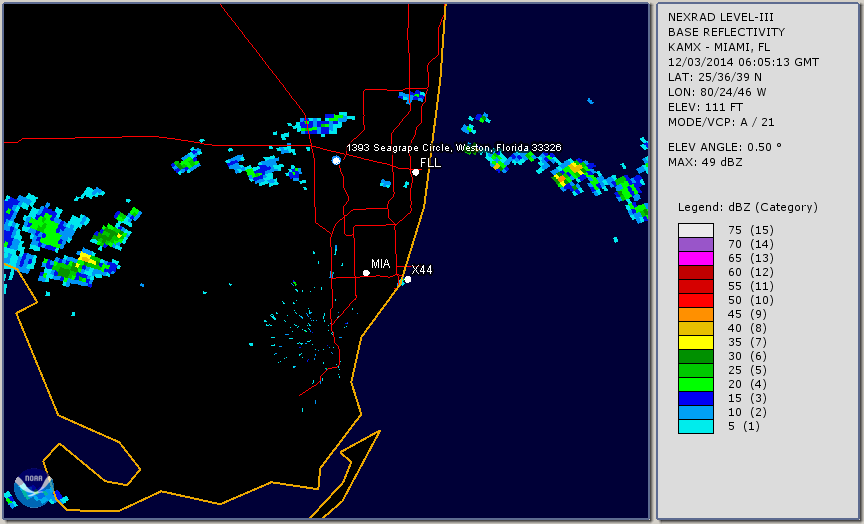This screenshot has width=864, height=524.
Task: Click the 5 dBZ cyan legend swatch
Action: [x=696, y=426]
